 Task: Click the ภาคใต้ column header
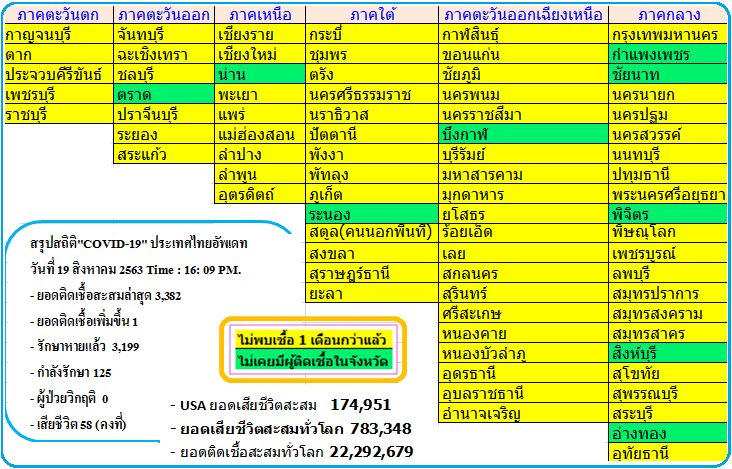pos(372,15)
